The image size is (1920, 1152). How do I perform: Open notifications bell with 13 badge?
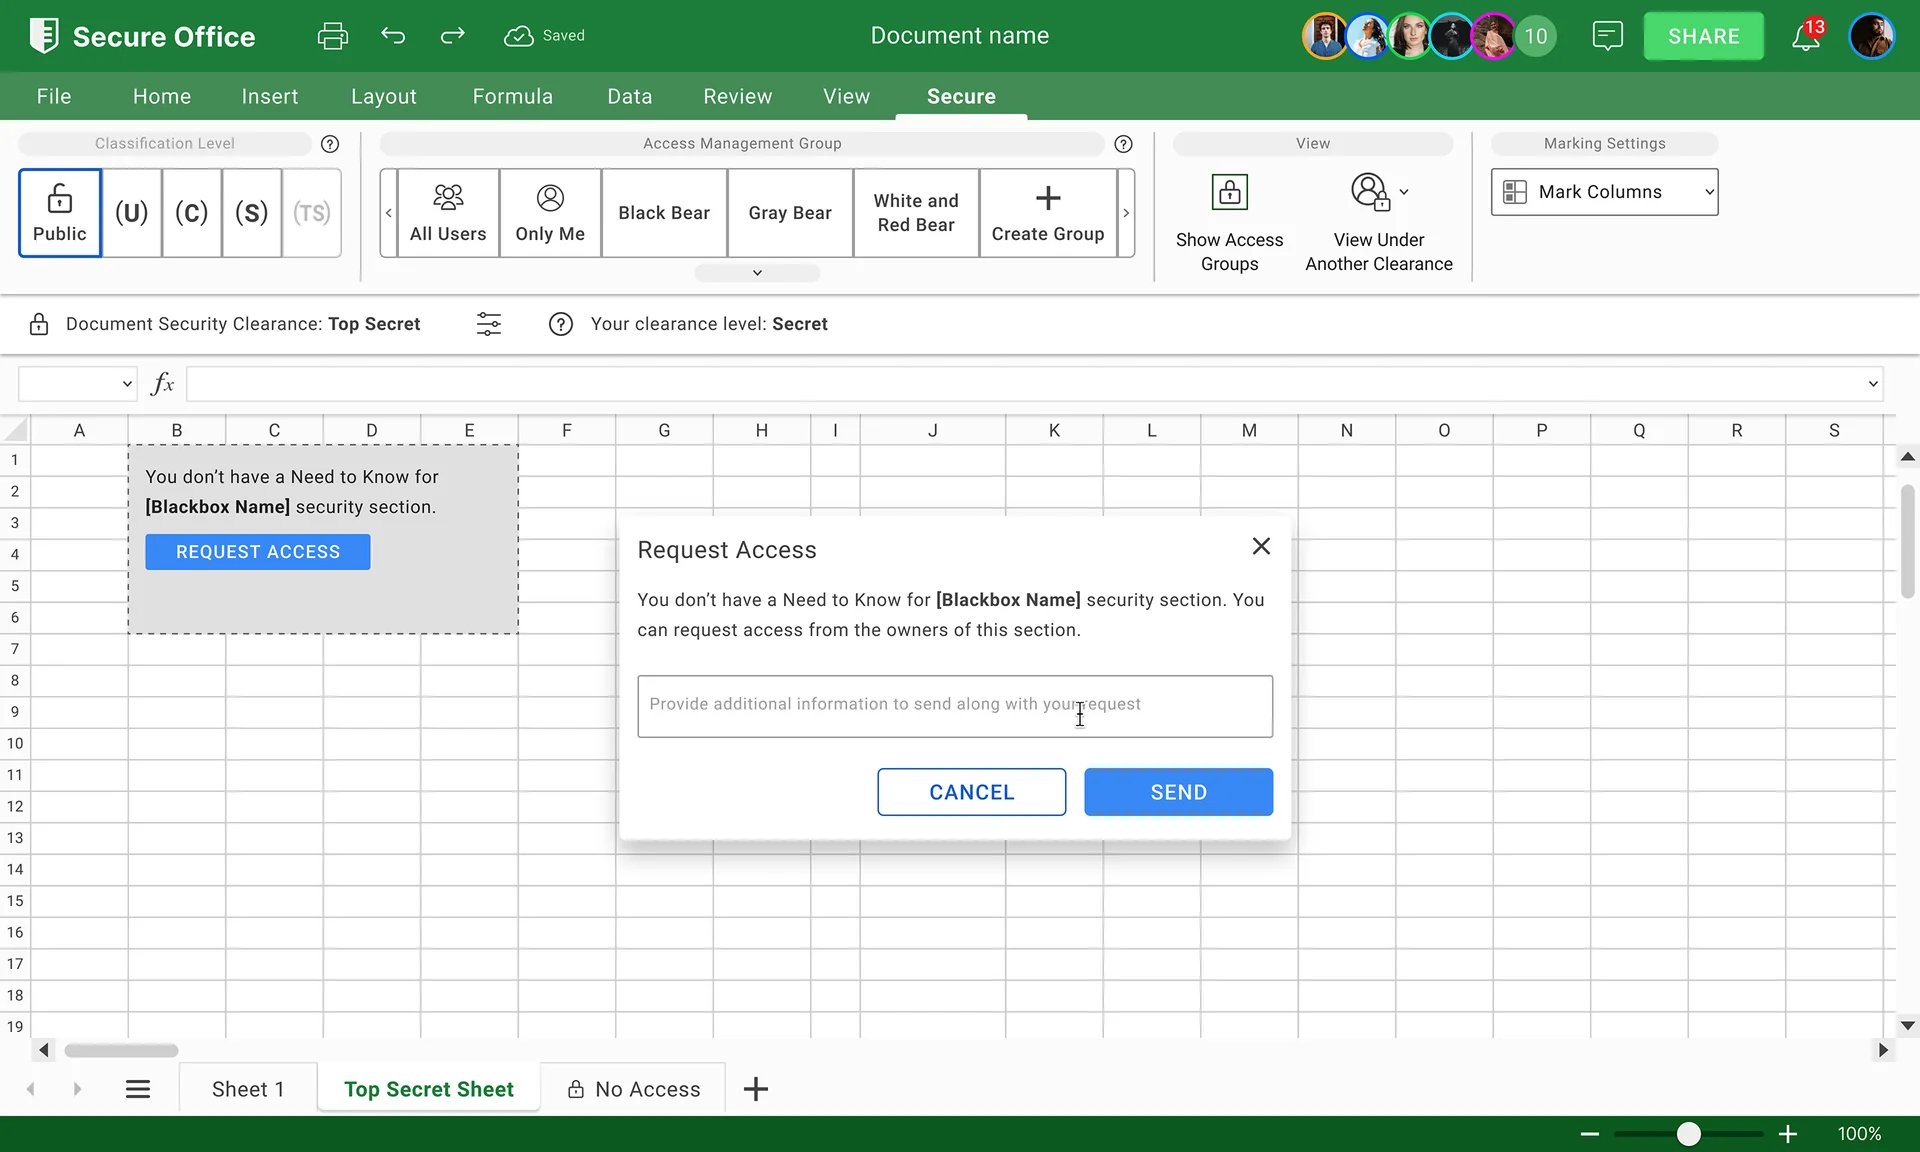click(x=1806, y=36)
